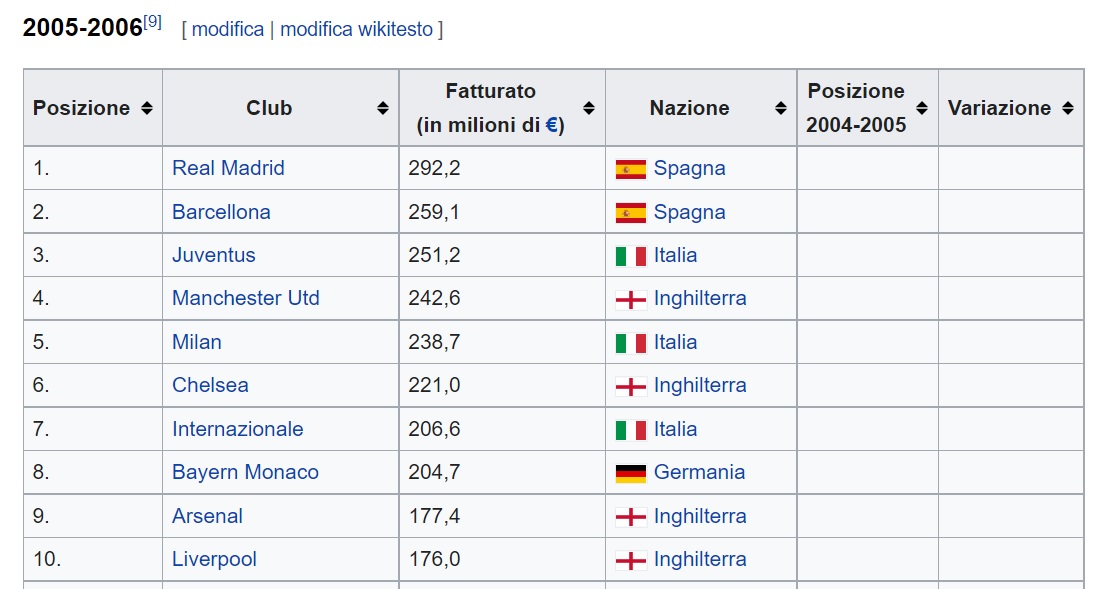The height and width of the screenshot is (589, 1097).
Task: Open the modifica edit link
Action: coord(228,29)
